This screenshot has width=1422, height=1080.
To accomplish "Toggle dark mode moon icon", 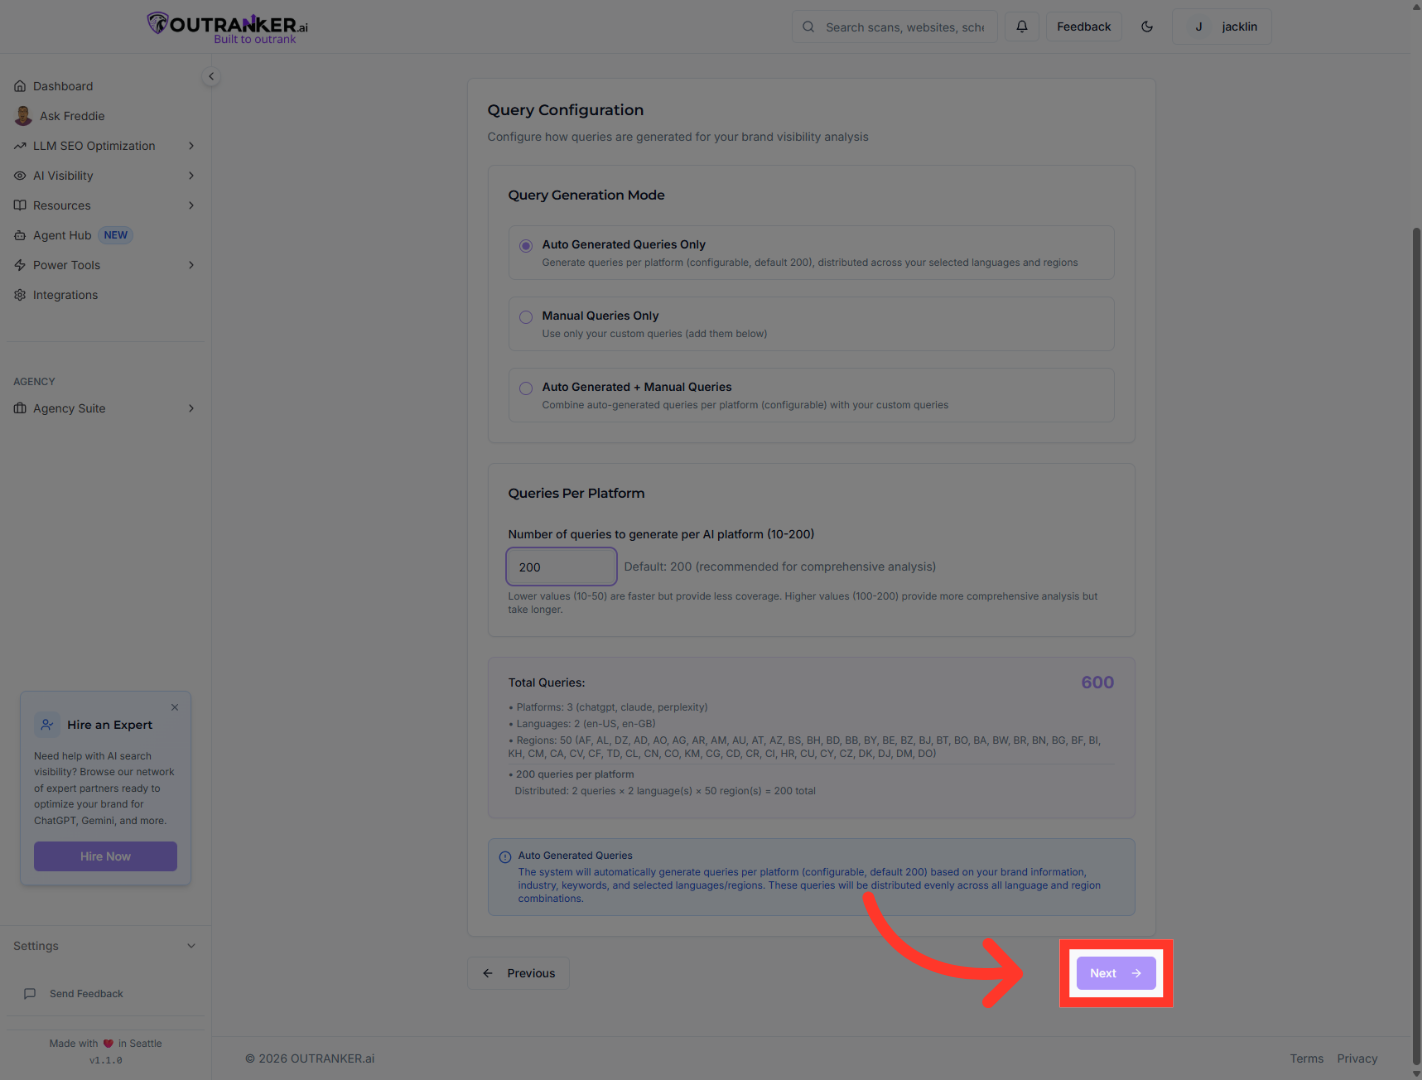I will 1147,27.
